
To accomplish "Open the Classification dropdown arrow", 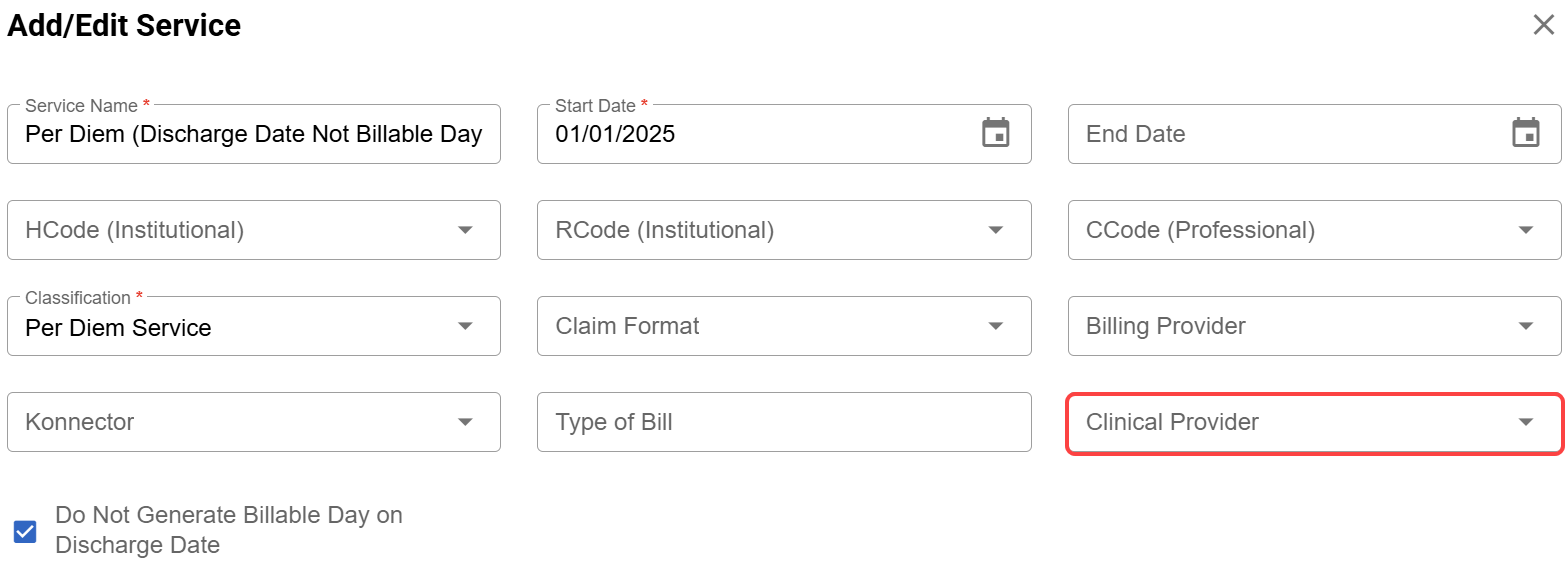I will point(465,326).
